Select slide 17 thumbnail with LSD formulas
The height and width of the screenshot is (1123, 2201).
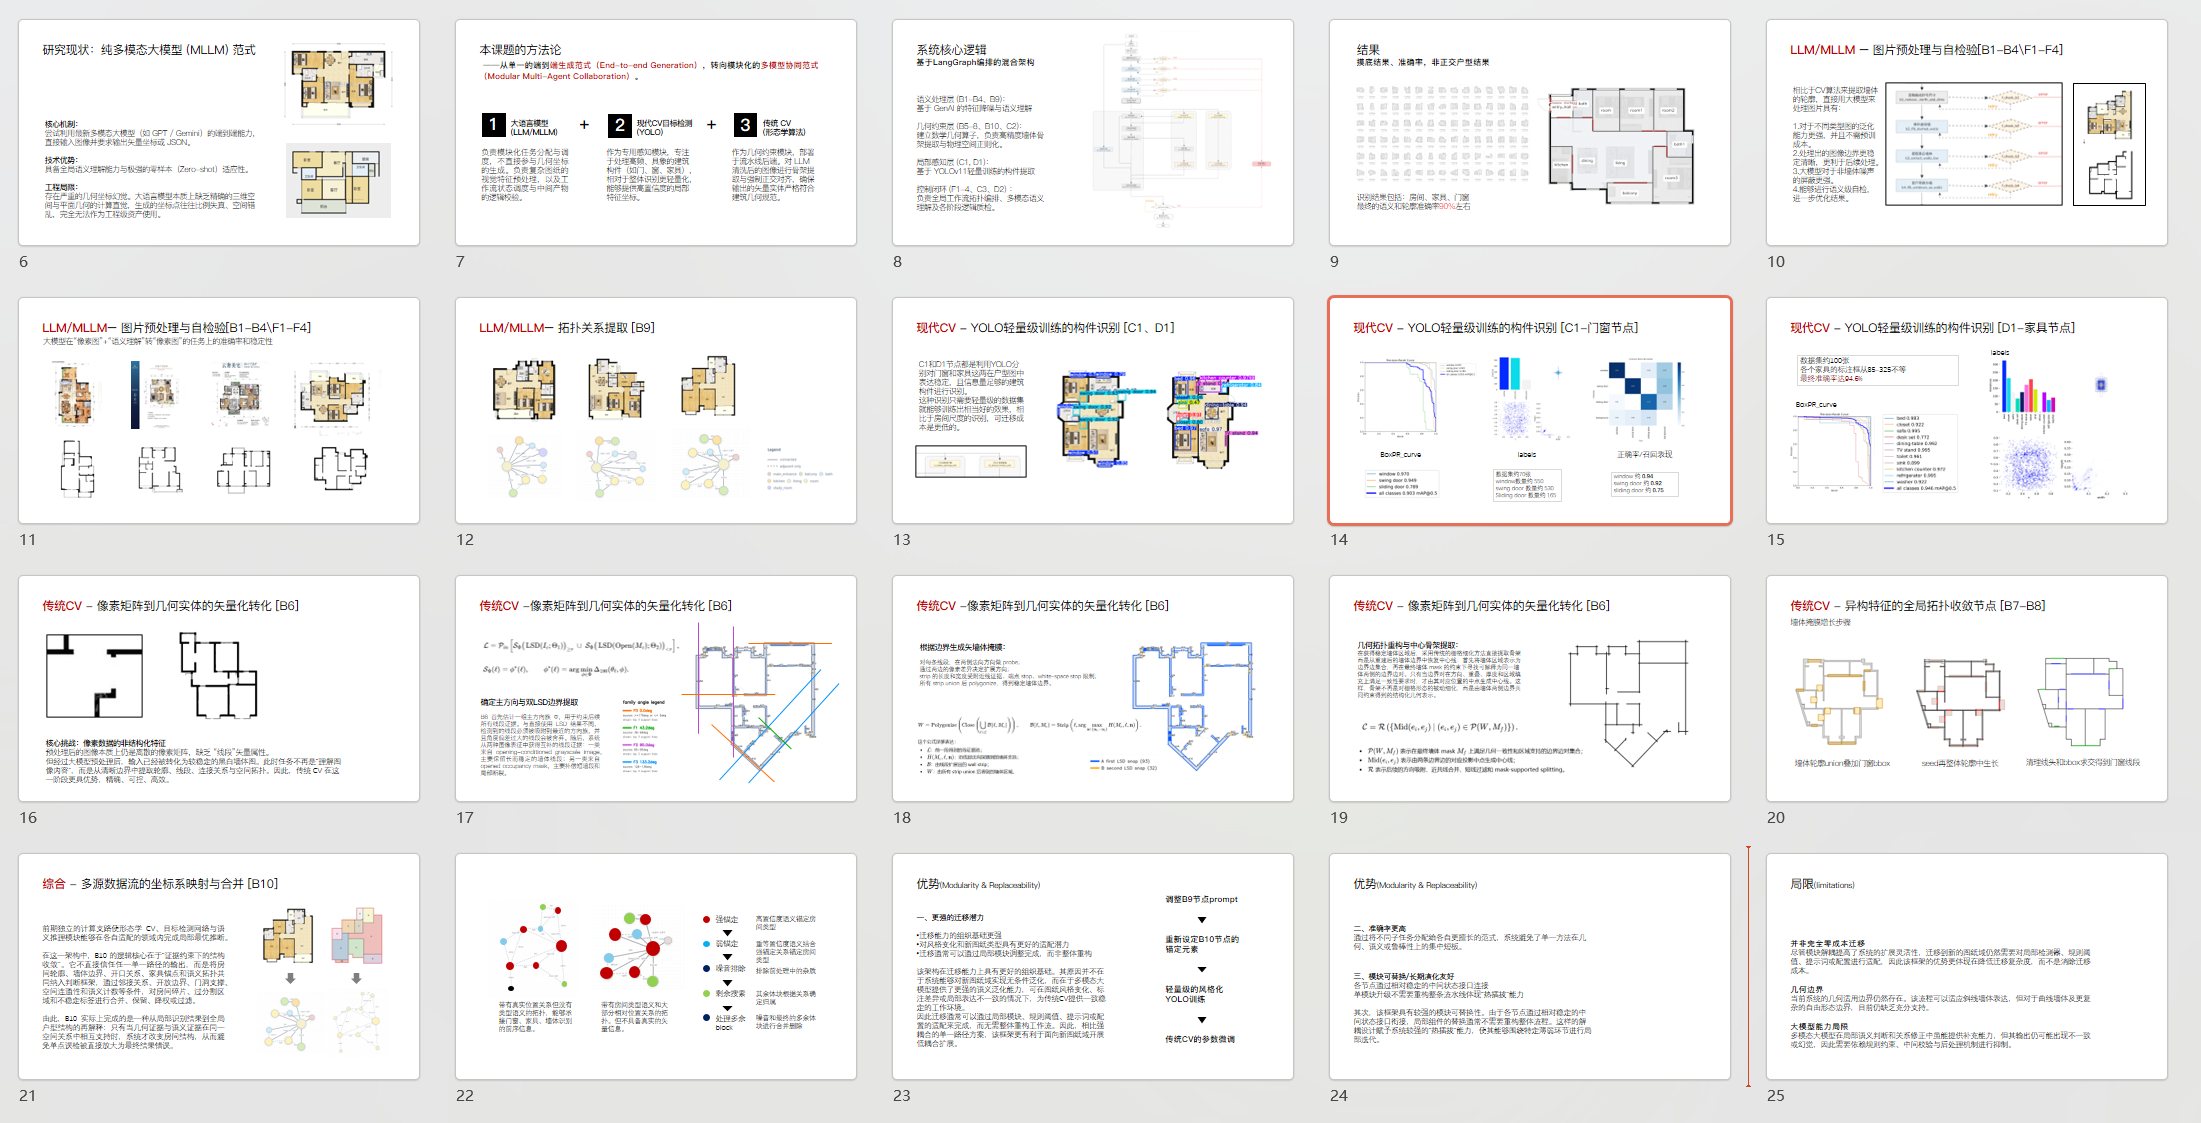(656, 689)
